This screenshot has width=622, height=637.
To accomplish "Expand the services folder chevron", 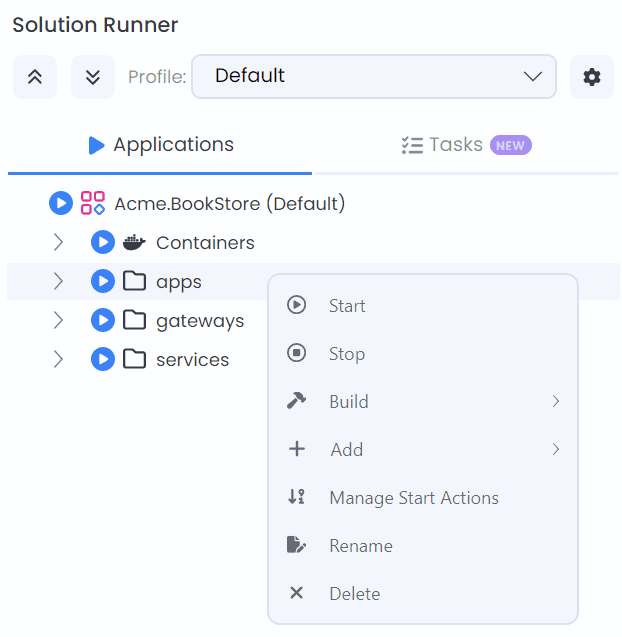I will tap(58, 360).
